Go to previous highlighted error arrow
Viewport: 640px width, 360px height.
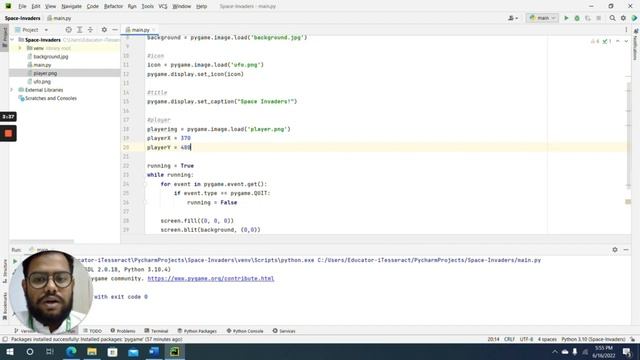coord(618,41)
